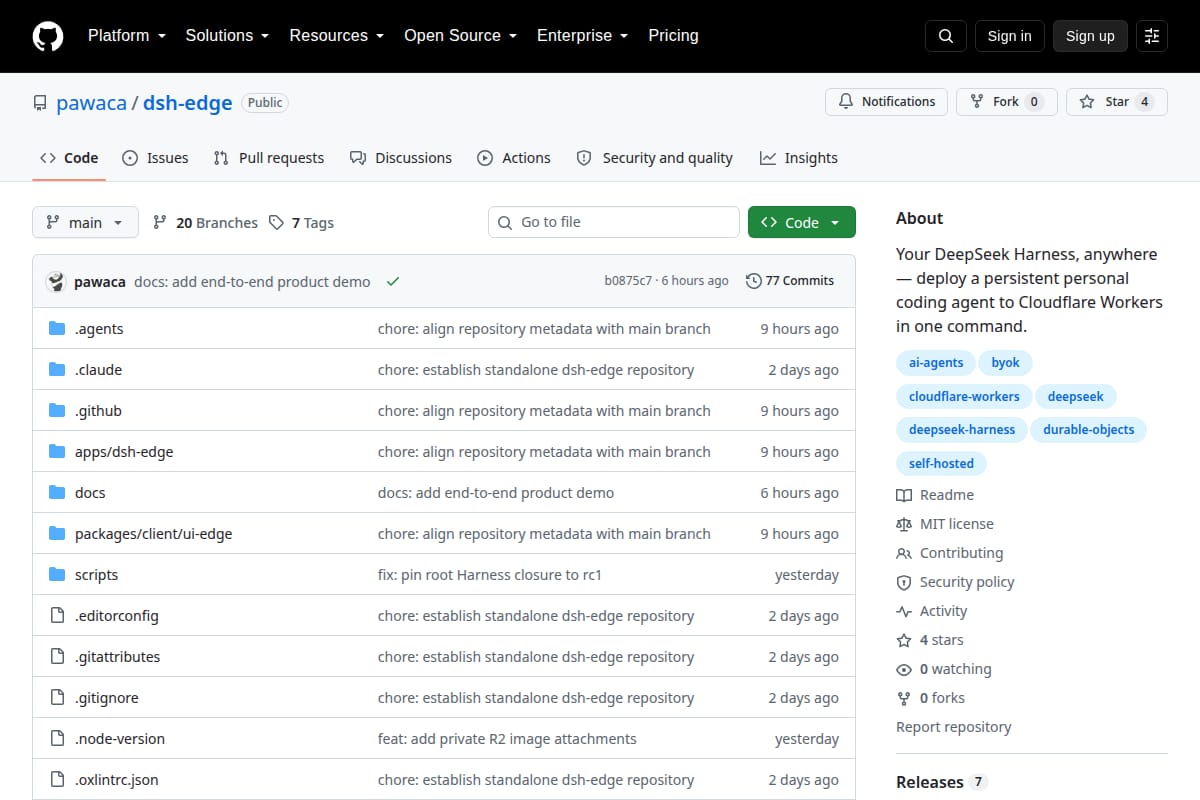Star the repository with Star button
The height and width of the screenshot is (800, 1200).
(1117, 102)
